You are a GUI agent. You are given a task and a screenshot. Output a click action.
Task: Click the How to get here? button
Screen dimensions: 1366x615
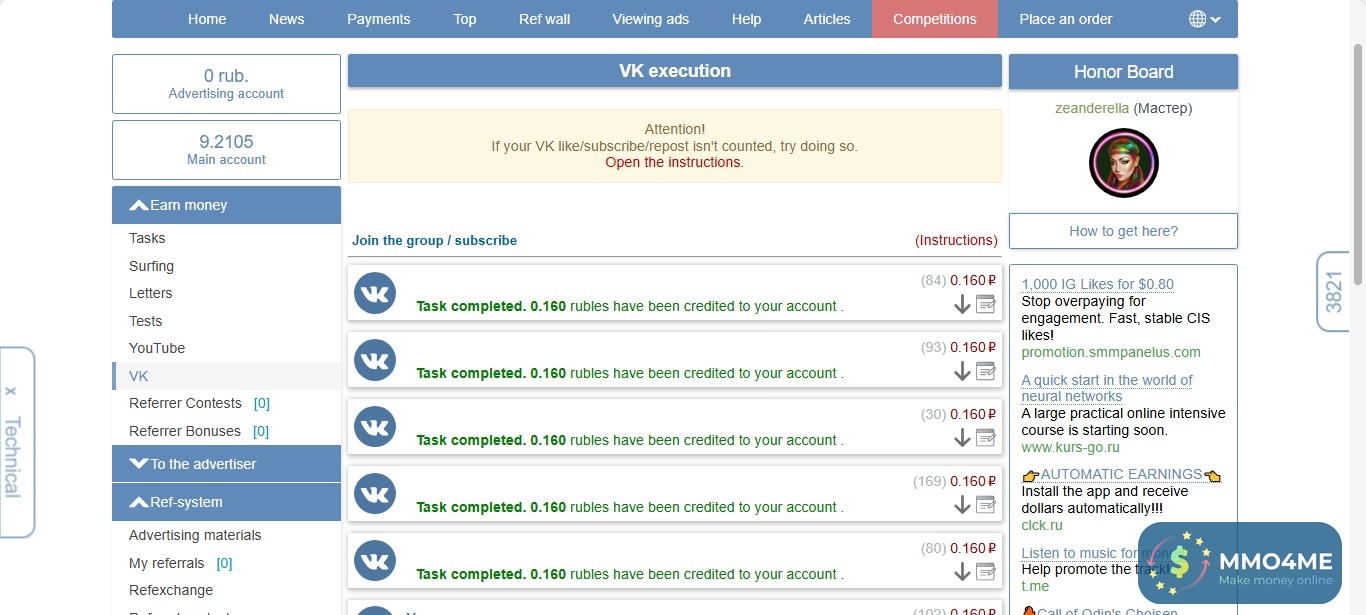tap(1122, 231)
